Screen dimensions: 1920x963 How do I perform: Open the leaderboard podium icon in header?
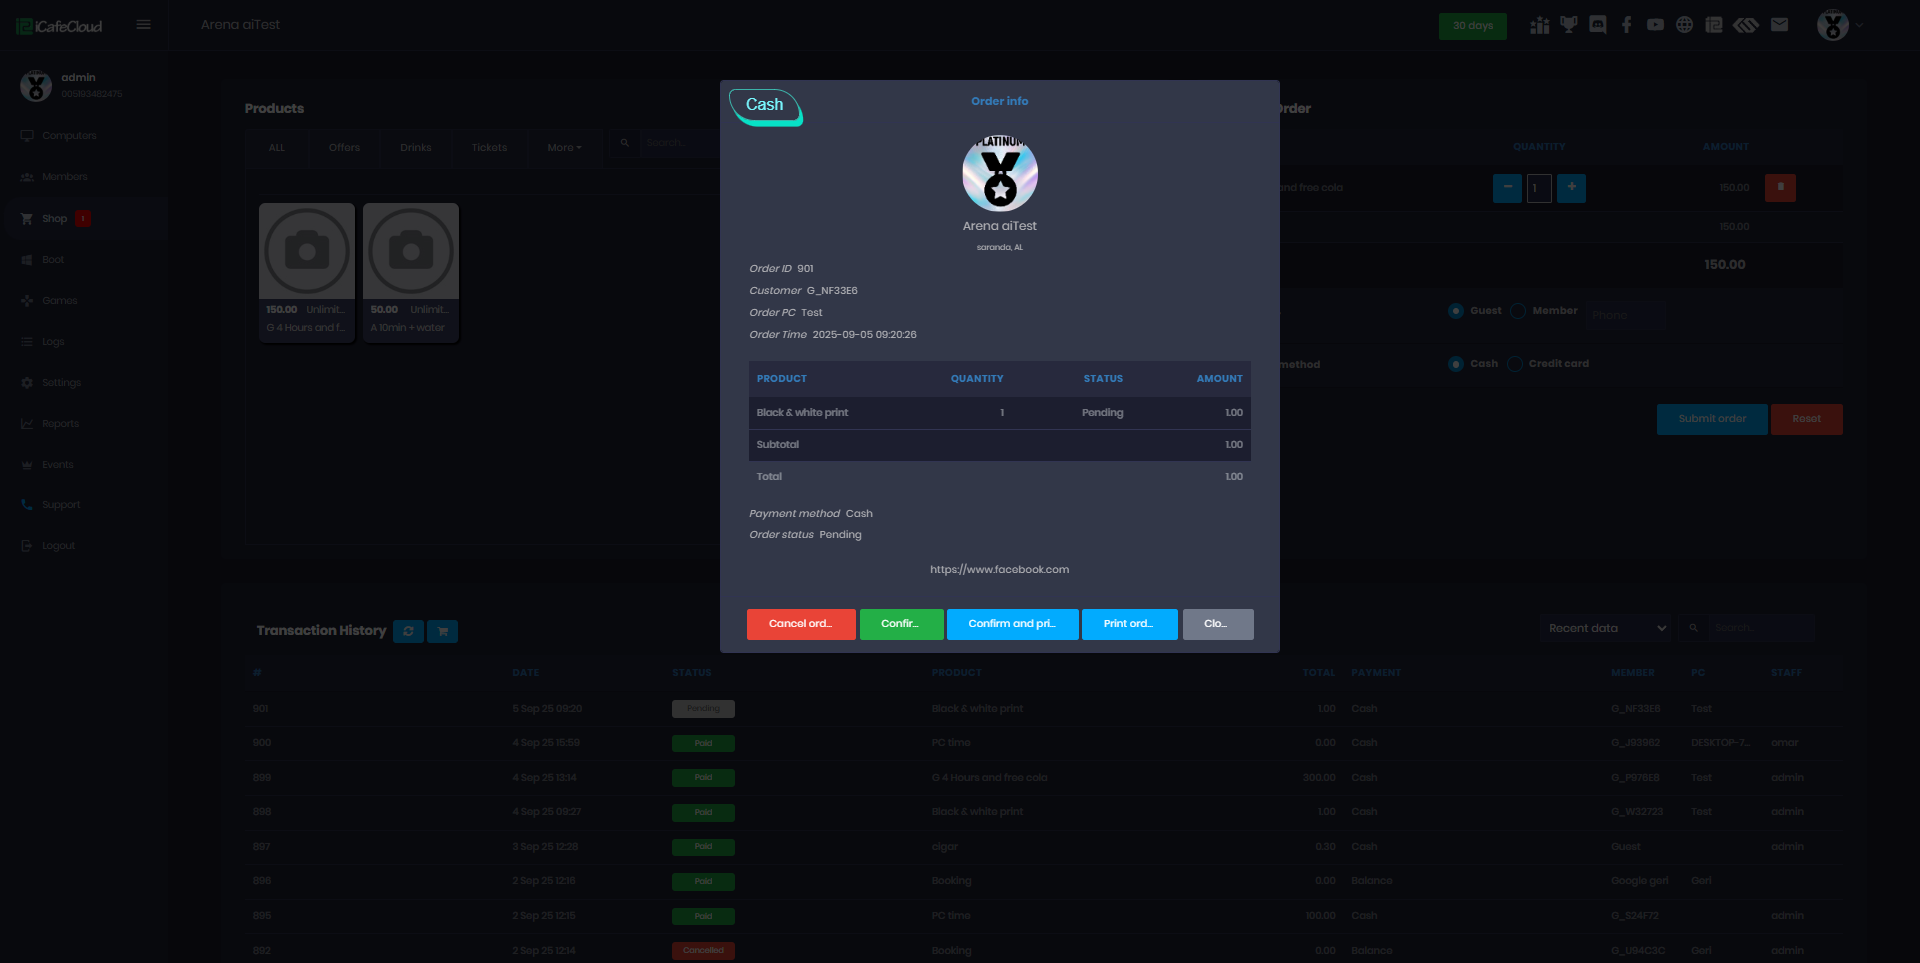click(1539, 25)
